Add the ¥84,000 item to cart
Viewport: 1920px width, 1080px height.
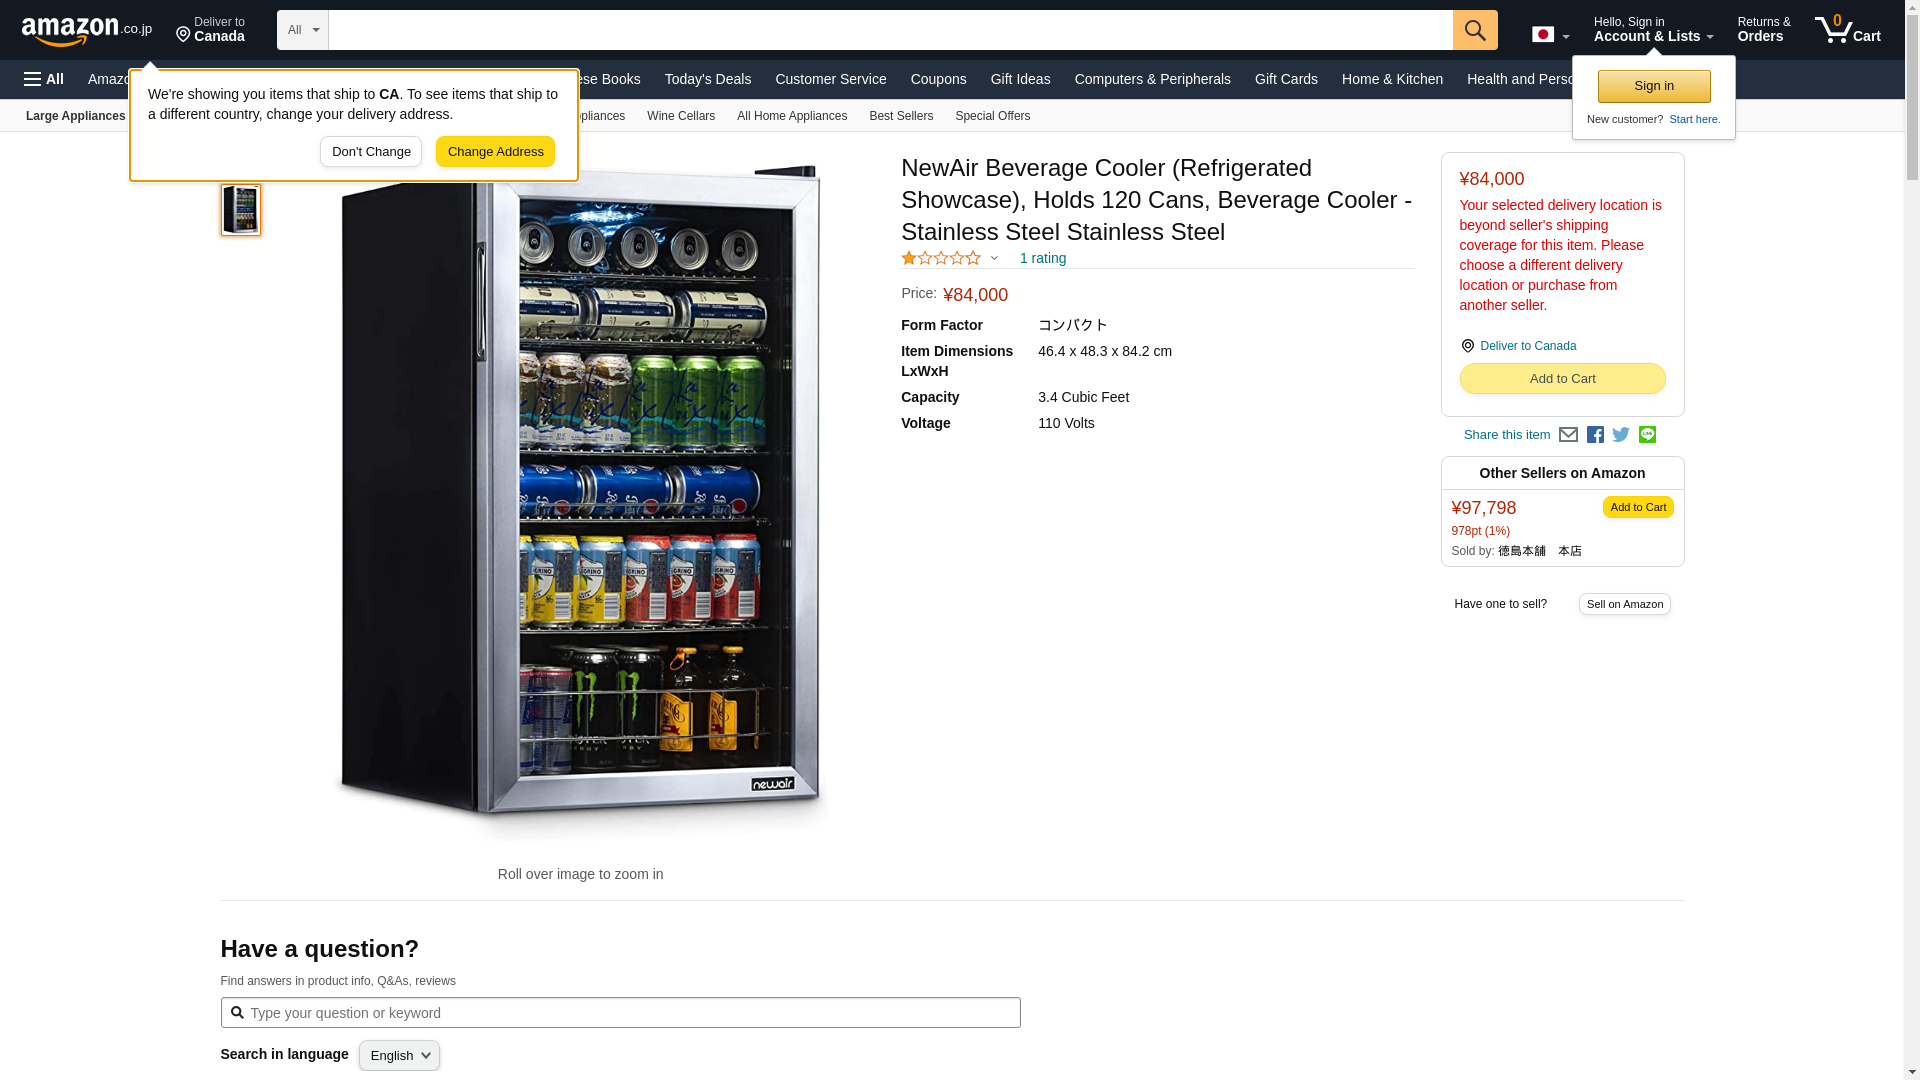1562,379
